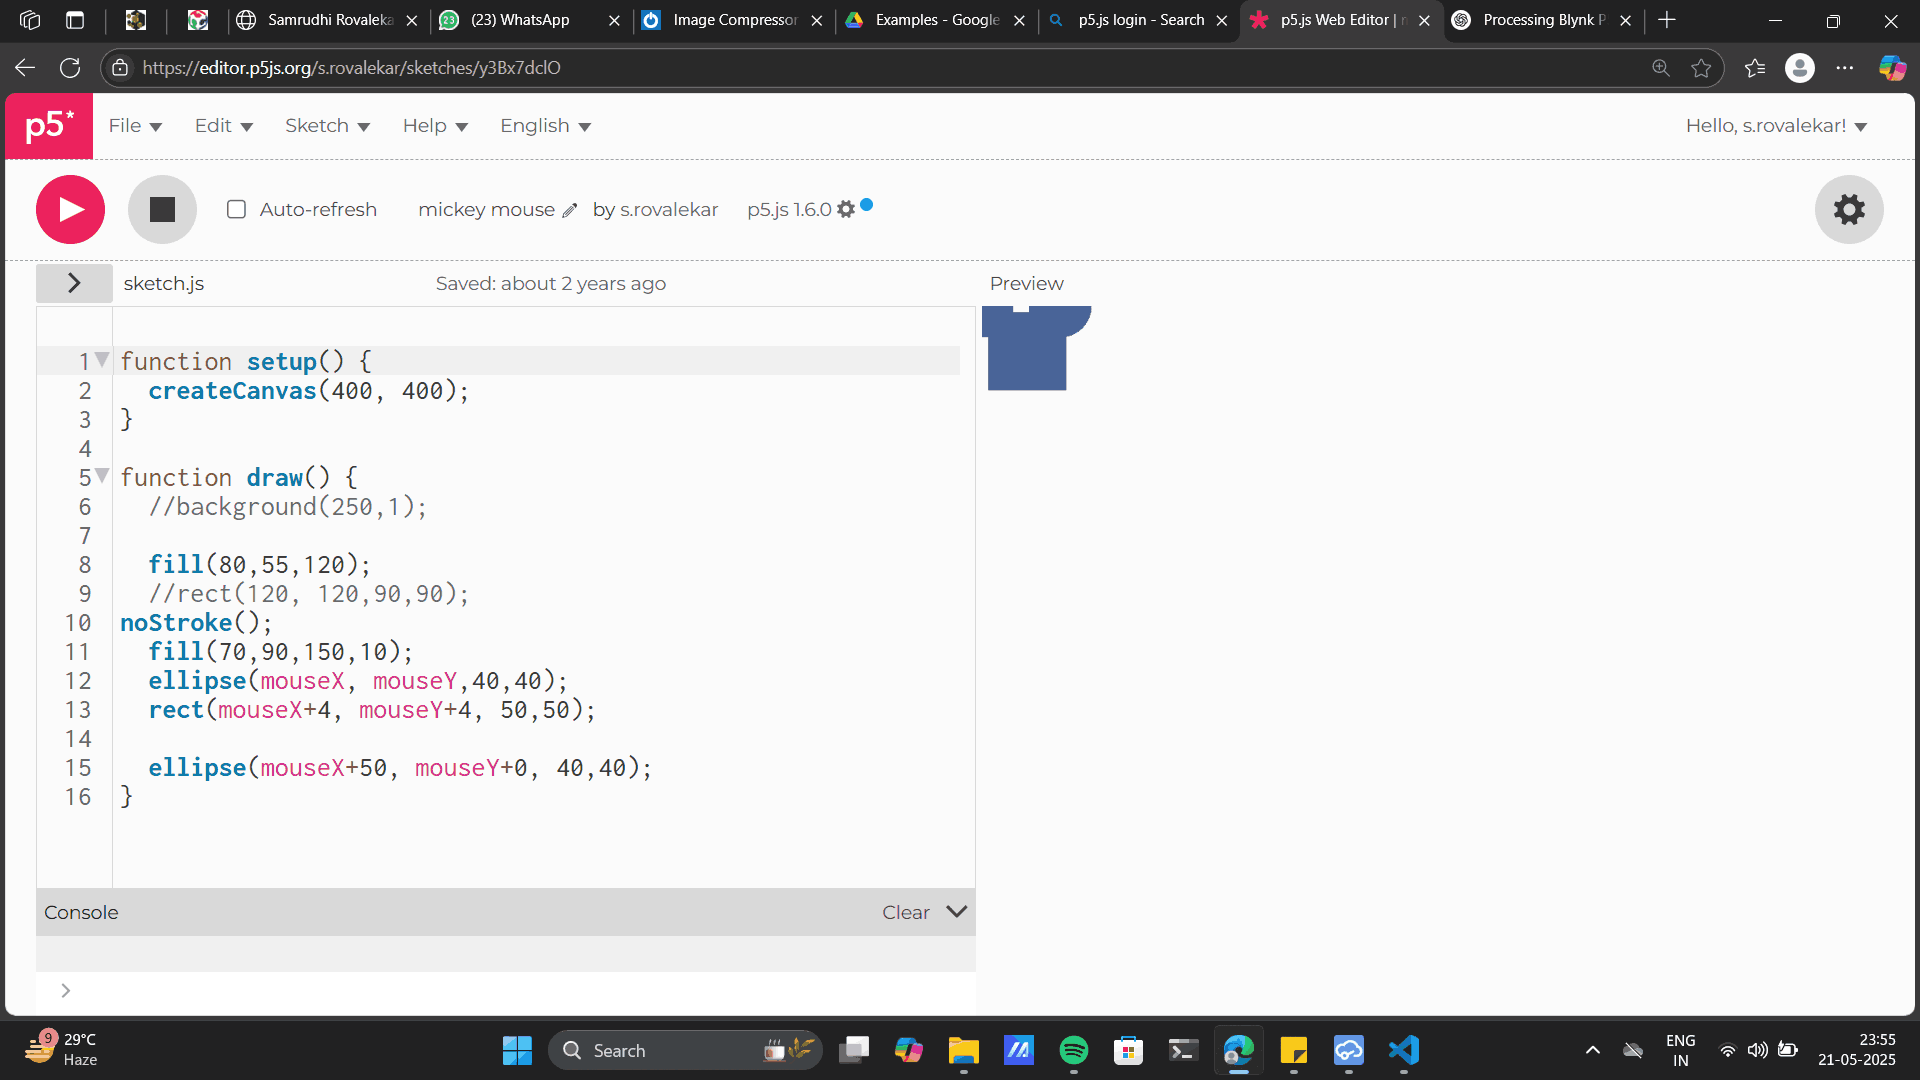Click the sketch.js file name label
Image resolution: width=1920 pixels, height=1080 pixels.
164,284
